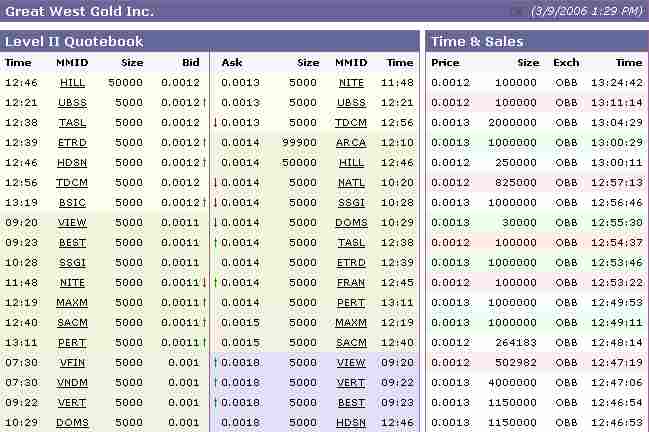Viewport: 649px width, 432px height.
Task: Click PERT link bidding 0.0011
Action: [x=72, y=343]
